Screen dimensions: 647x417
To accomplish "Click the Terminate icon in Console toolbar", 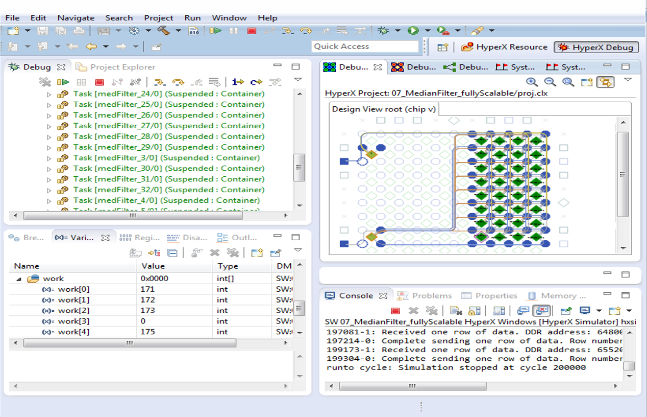I will [x=395, y=311].
